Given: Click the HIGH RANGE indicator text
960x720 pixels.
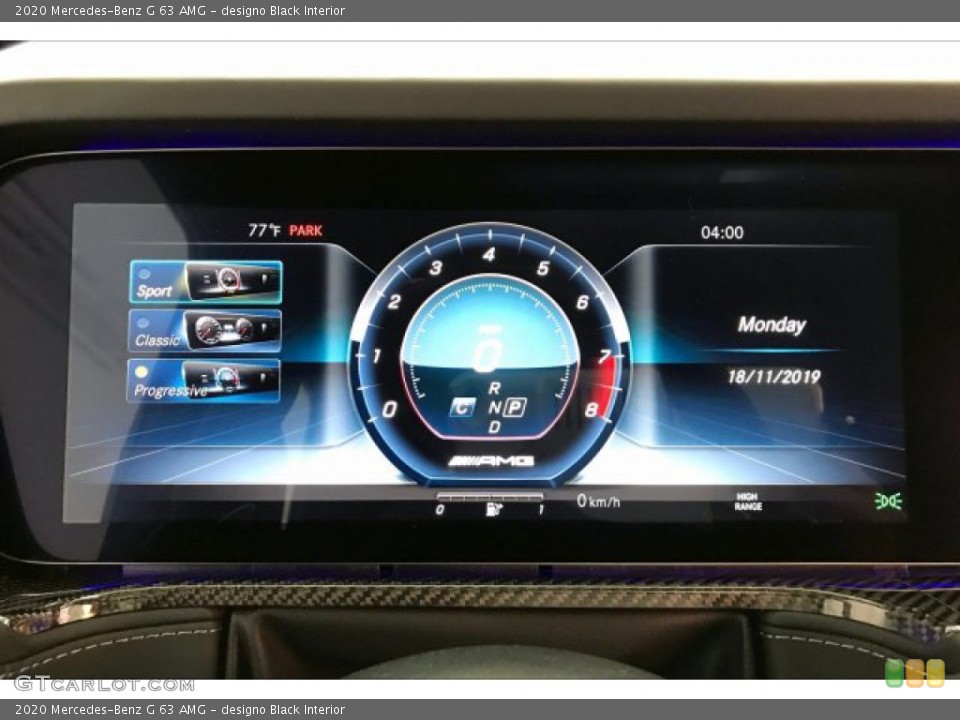Looking at the screenshot, I should tap(748, 501).
